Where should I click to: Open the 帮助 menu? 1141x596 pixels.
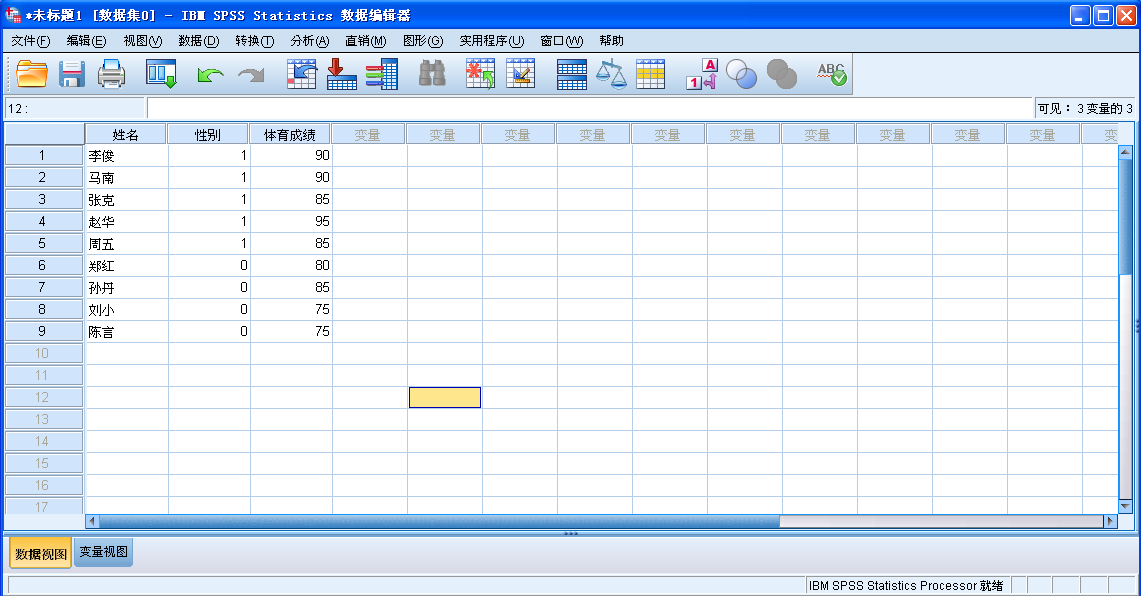(x=611, y=41)
